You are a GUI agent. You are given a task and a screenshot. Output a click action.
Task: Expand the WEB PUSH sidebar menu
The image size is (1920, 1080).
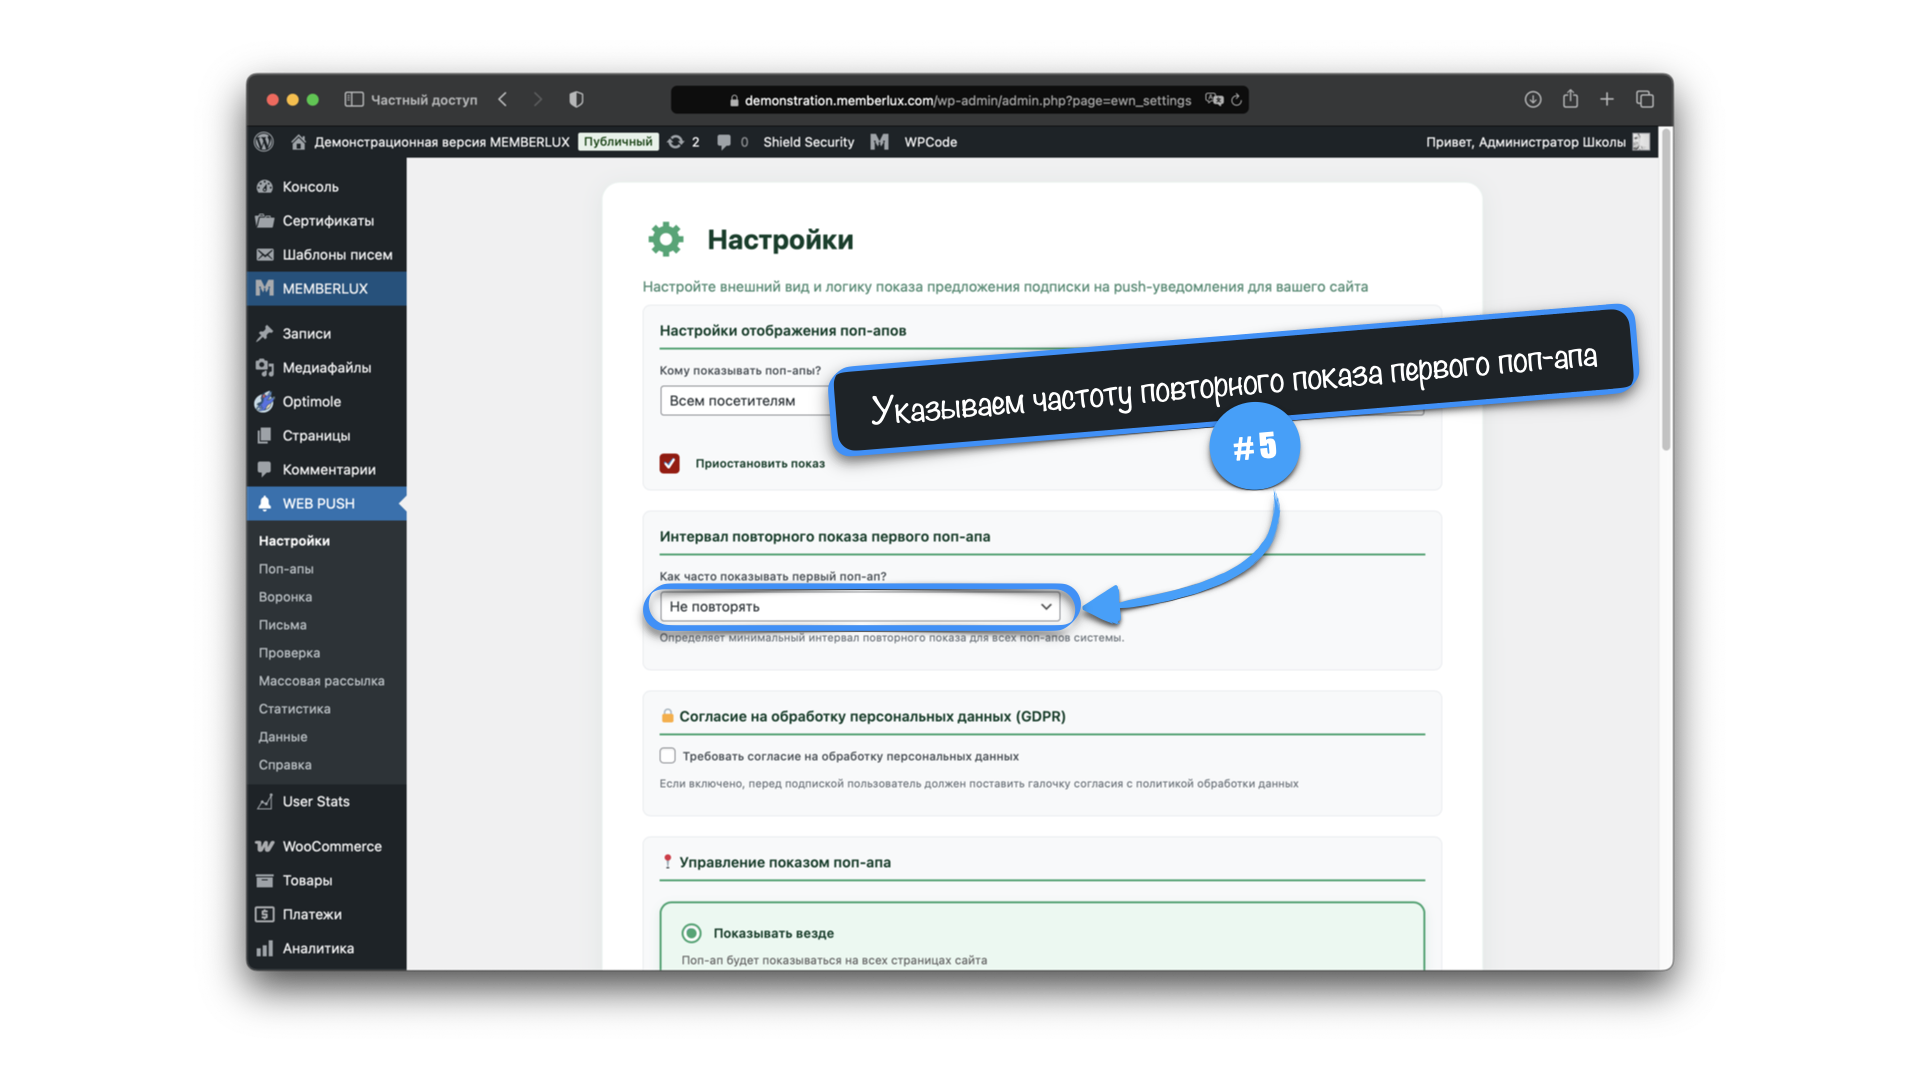point(318,504)
